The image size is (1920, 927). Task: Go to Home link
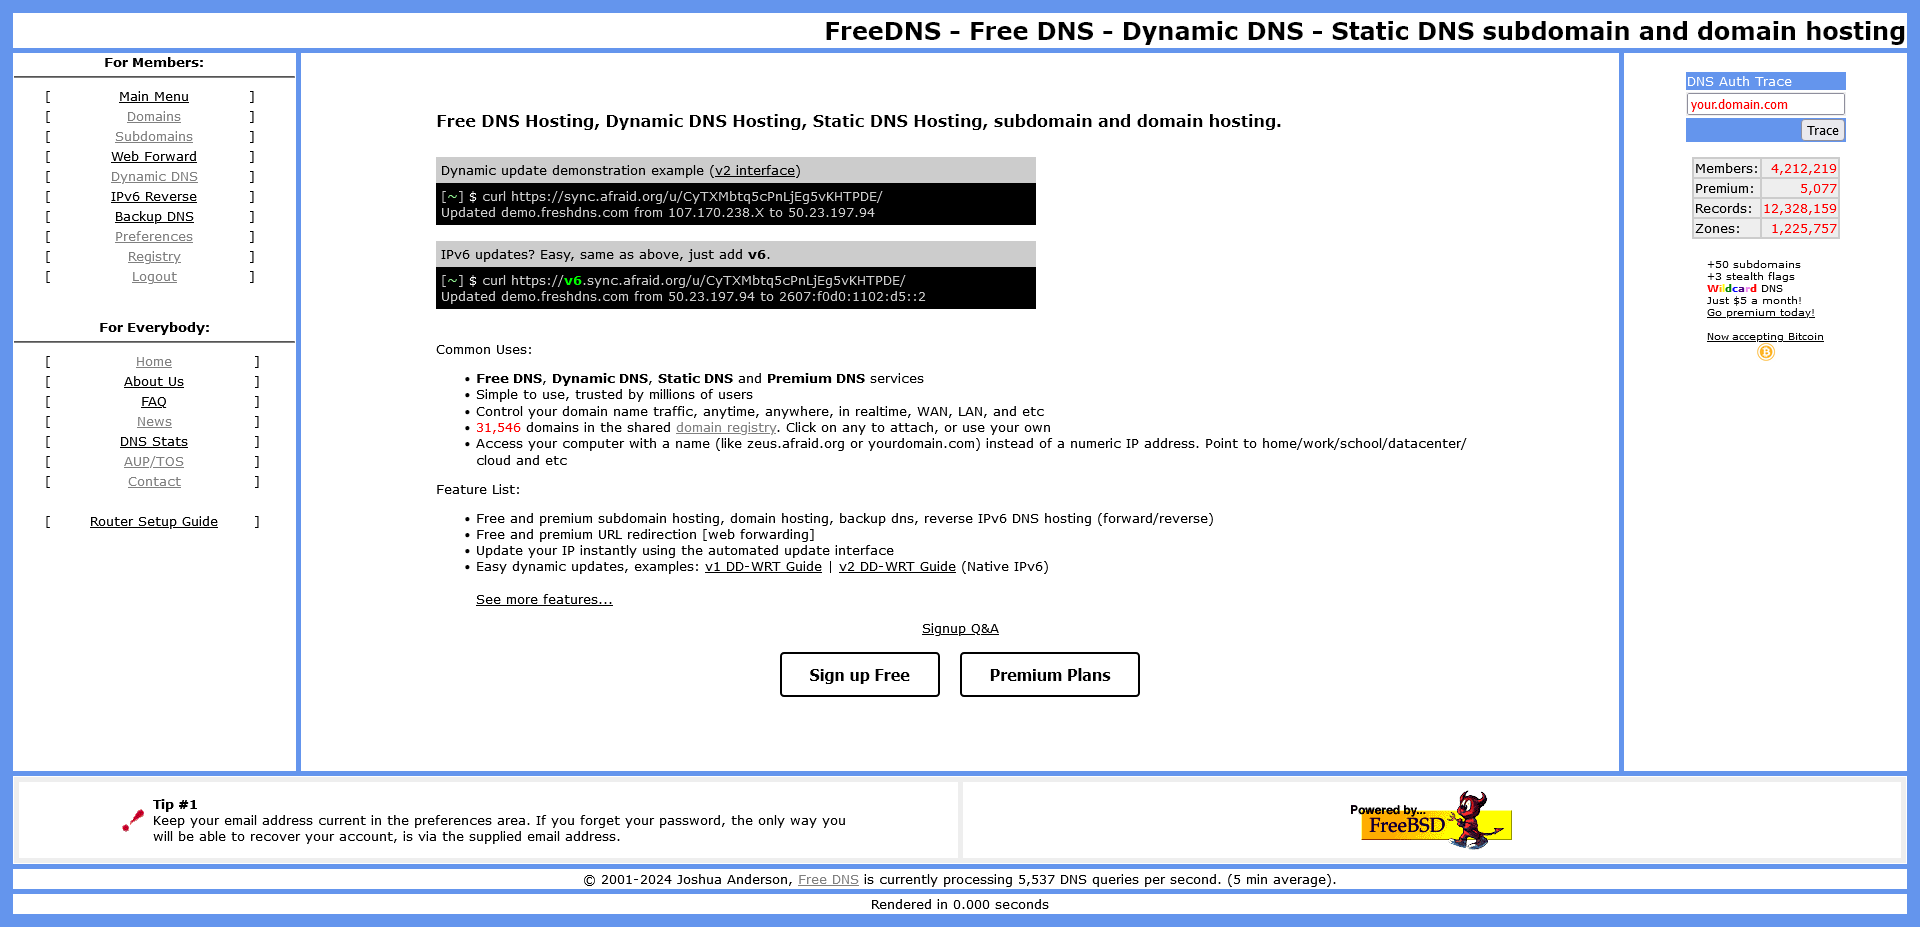click(x=154, y=362)
